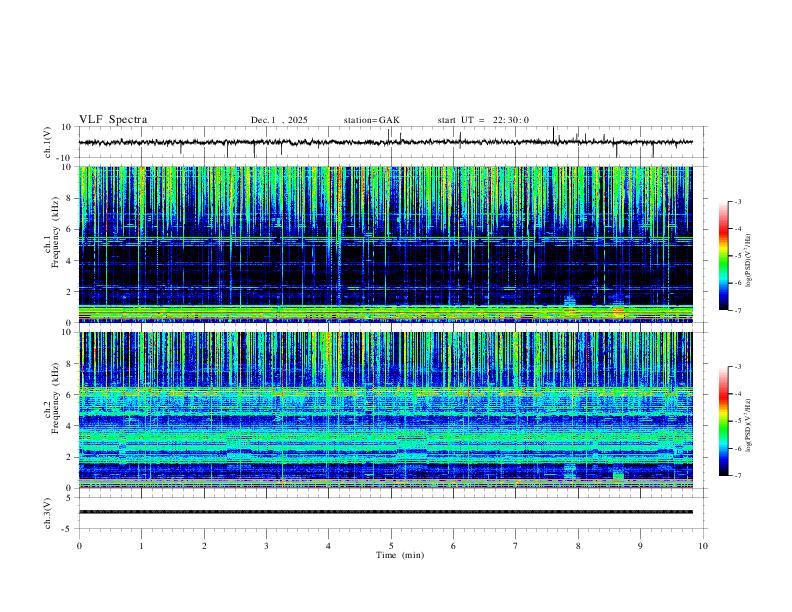Click the time axis tick label '0'
This screenshot has height=612, width=792.
79,546
